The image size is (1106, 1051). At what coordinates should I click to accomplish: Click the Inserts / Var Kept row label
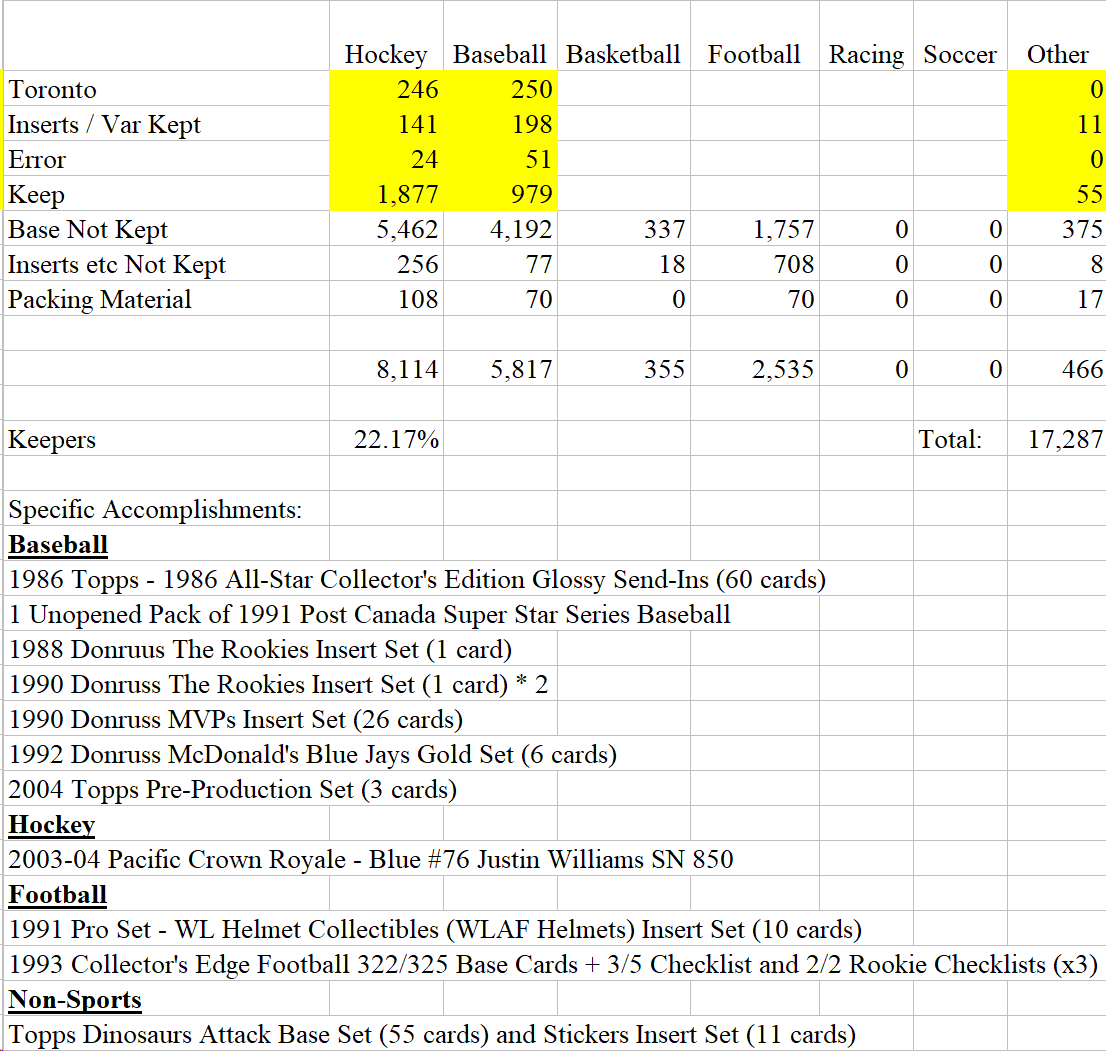tap(104, 124)
